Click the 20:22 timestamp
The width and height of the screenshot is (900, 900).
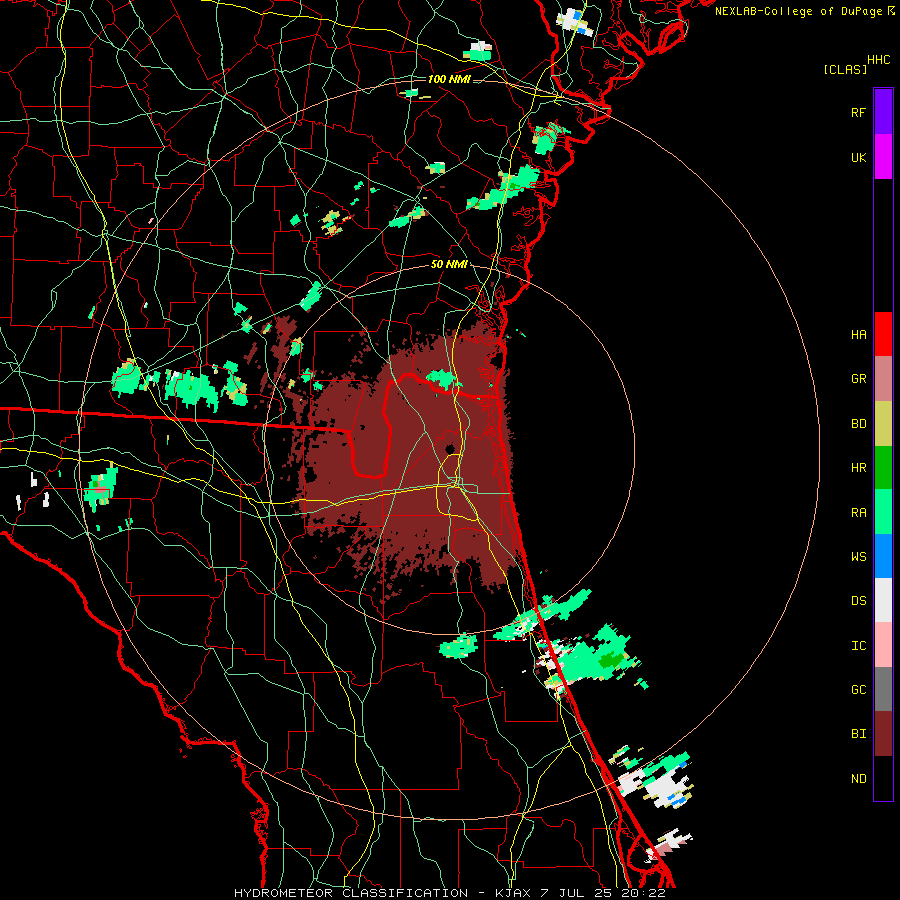[x=643, y=893]
